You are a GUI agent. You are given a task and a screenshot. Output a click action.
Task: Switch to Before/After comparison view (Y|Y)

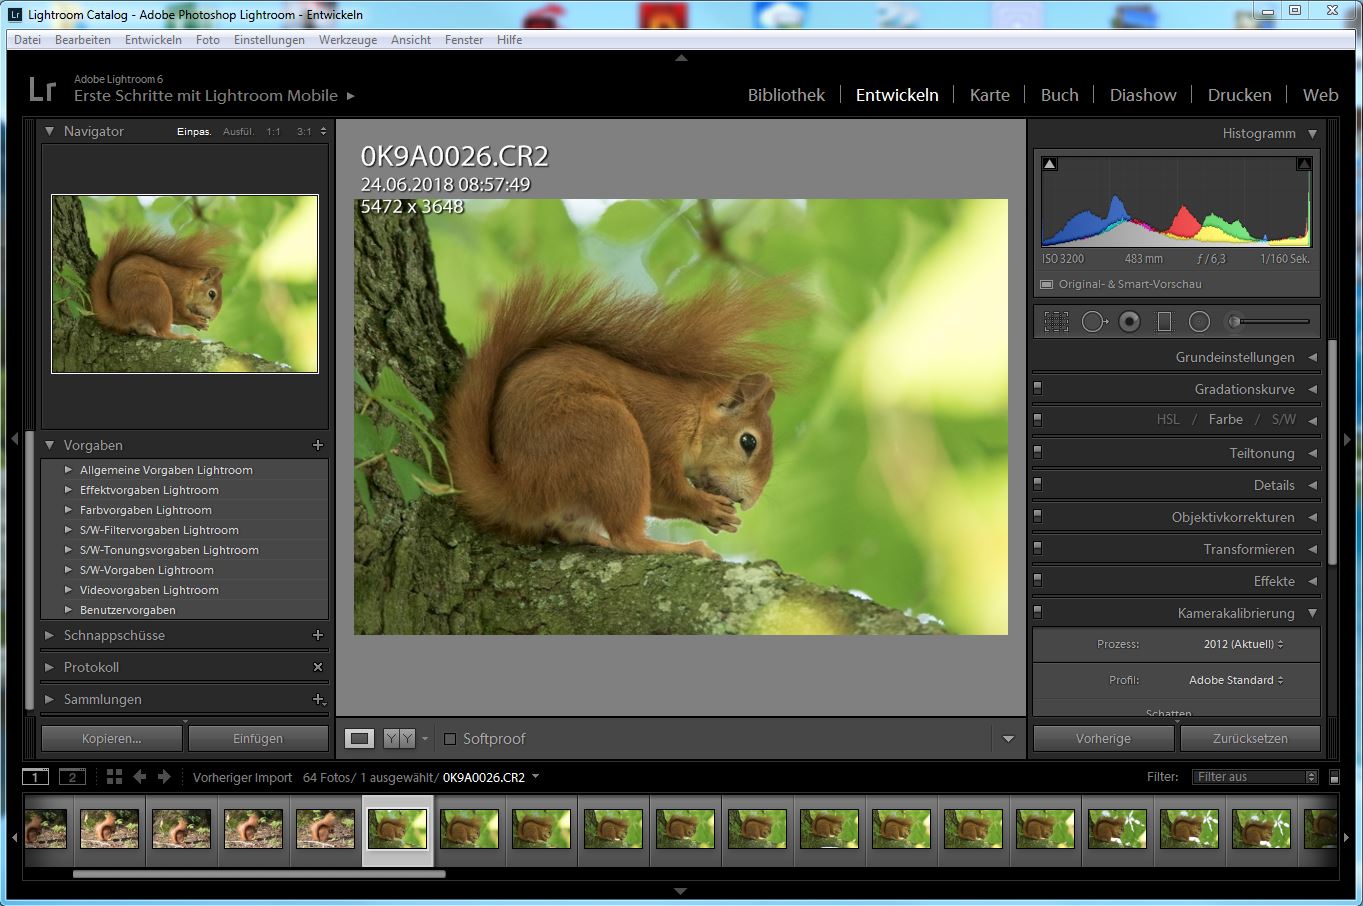point(399,739)
